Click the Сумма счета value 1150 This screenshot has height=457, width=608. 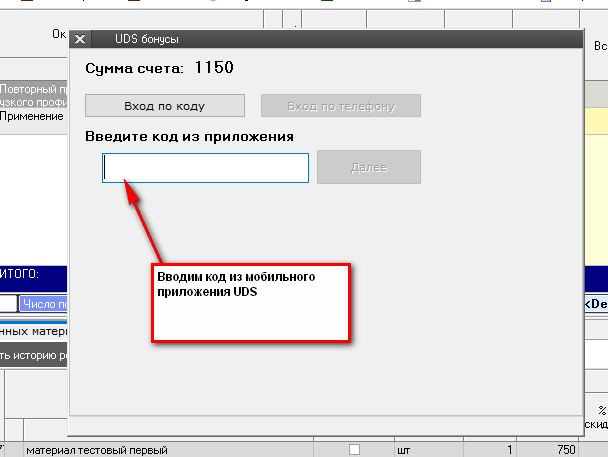tap(214, 67)
